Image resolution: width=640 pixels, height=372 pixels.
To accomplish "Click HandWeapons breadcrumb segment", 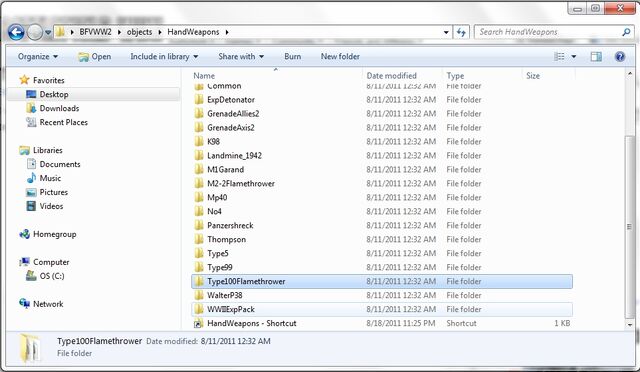I will coord(193,32).
